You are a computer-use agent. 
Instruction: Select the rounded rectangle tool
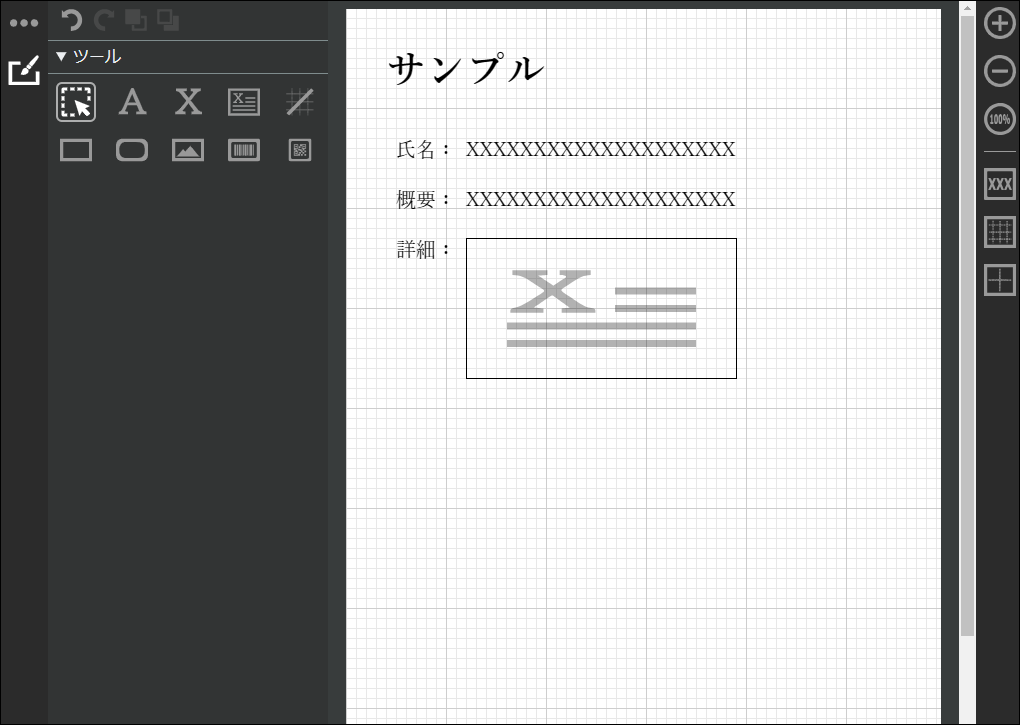pos(132,150)
